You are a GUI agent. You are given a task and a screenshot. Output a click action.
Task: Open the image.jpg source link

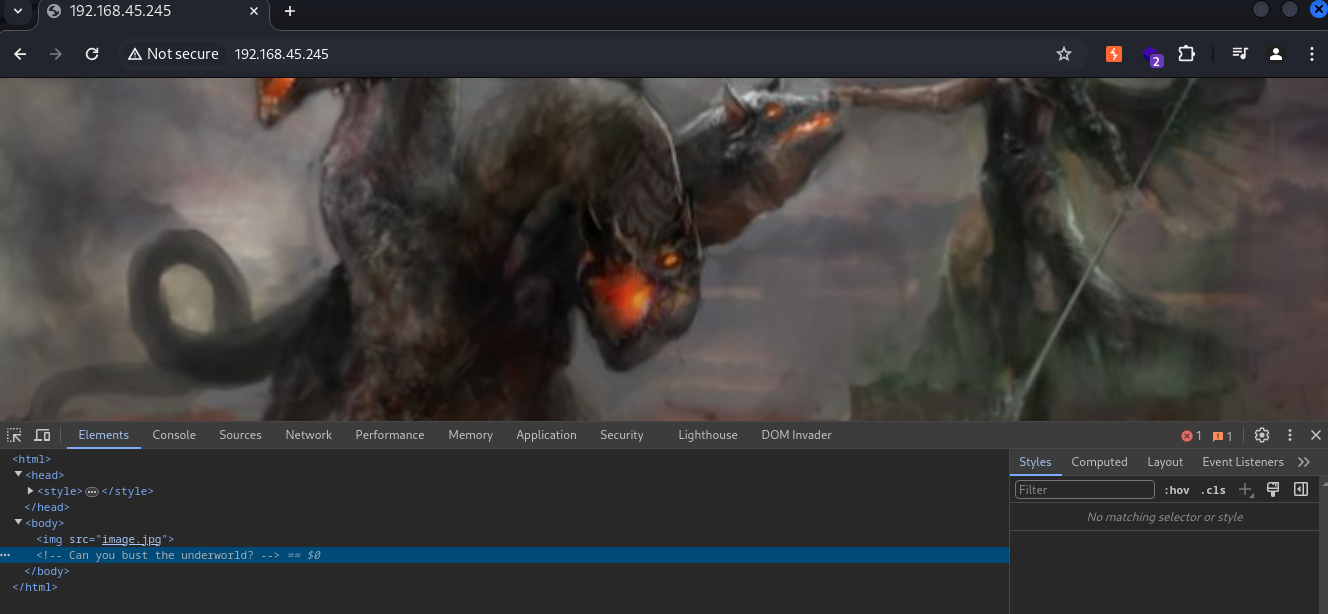pyautogui.click(x=132, y=540)
